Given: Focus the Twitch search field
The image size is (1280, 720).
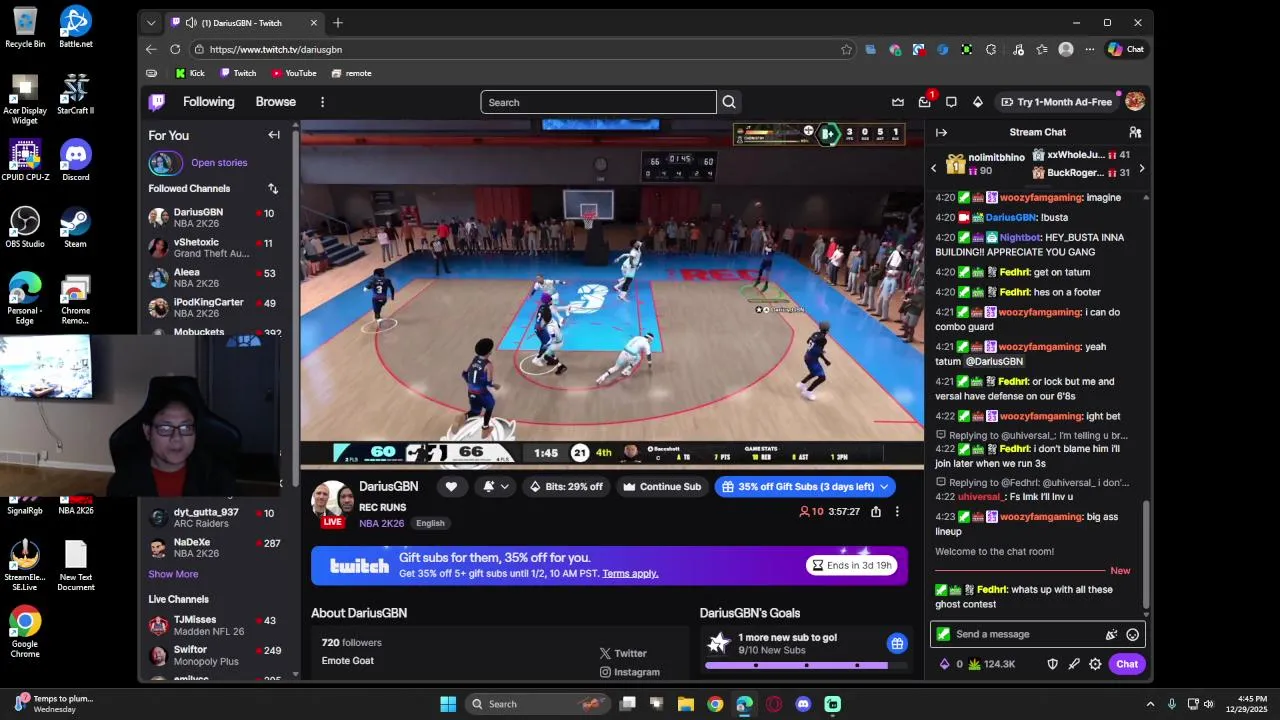Looking at the screenshot, I should [598, 102].
